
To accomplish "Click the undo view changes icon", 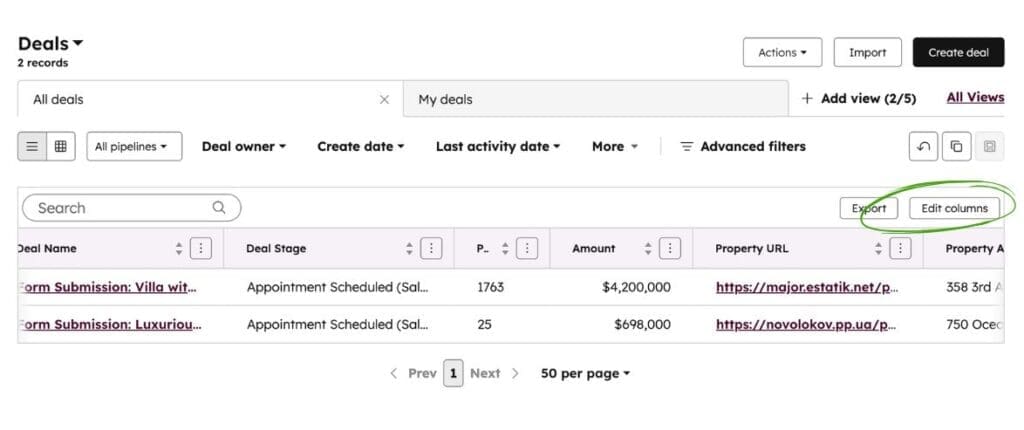I will click(x=923, y=146).
